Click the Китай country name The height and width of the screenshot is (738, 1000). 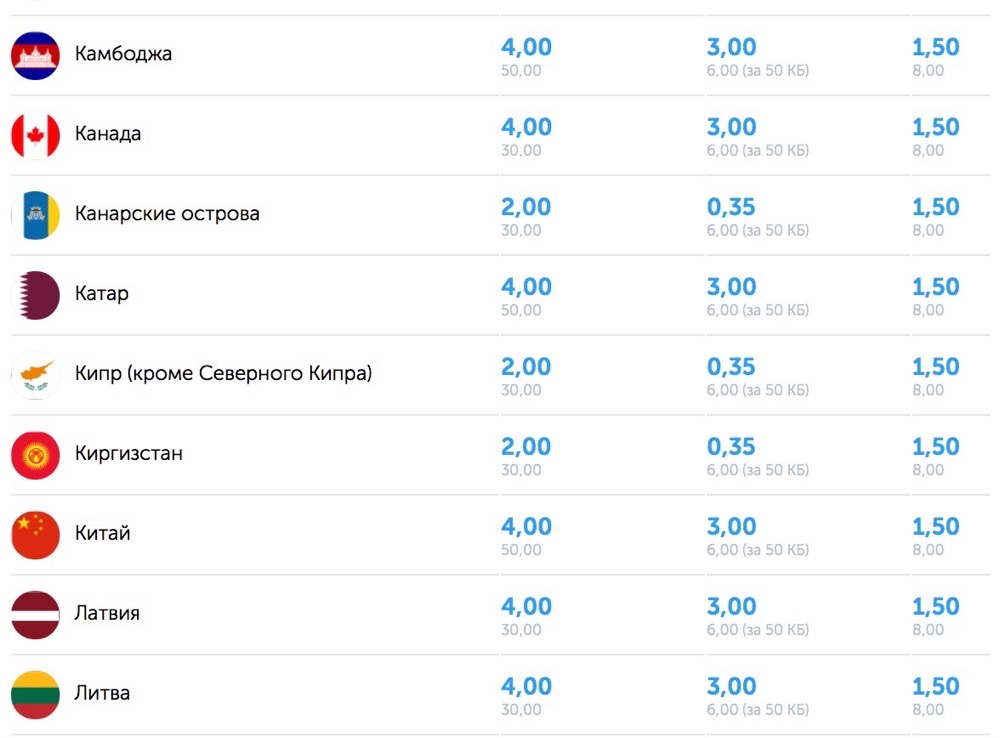click(102, 533)
